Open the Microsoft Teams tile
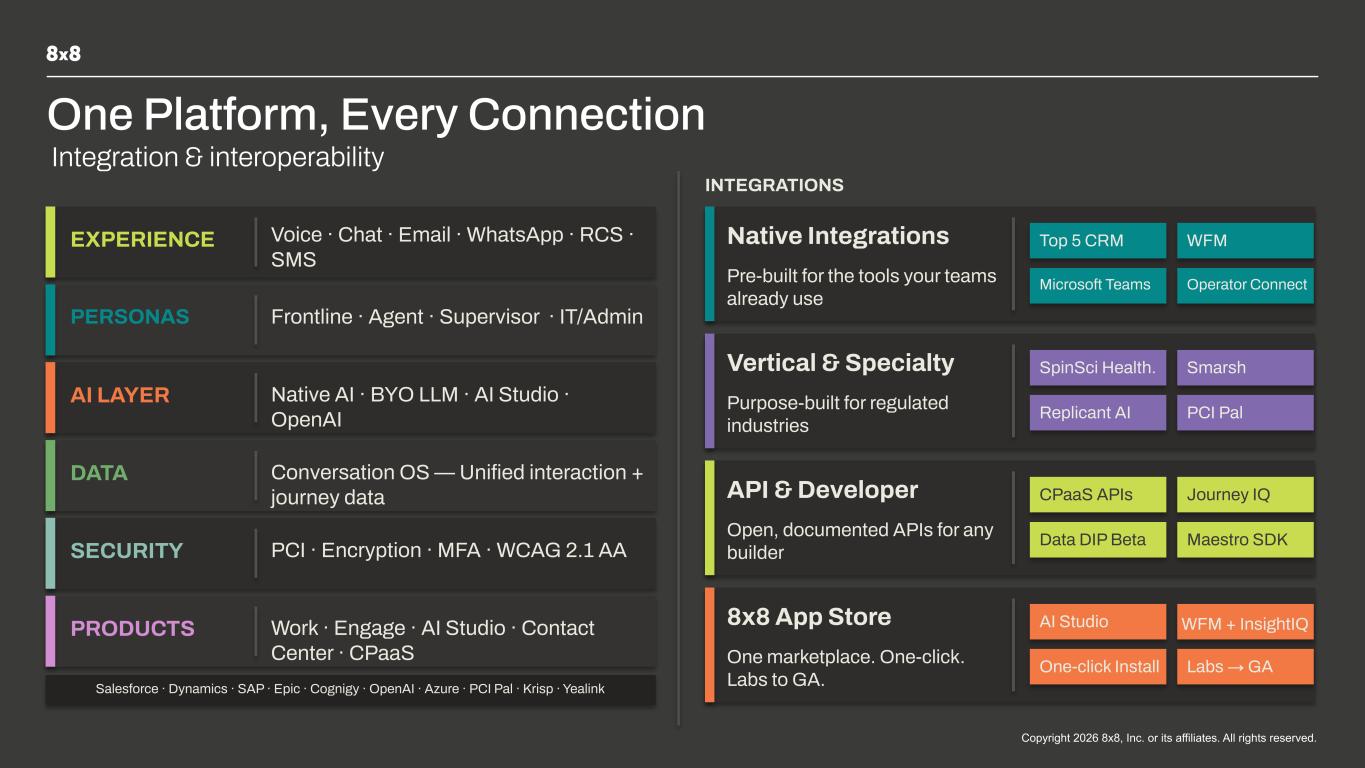The height and width of the screenshot is (768, 1365). pyautogui.click(x=1098, y=285)
